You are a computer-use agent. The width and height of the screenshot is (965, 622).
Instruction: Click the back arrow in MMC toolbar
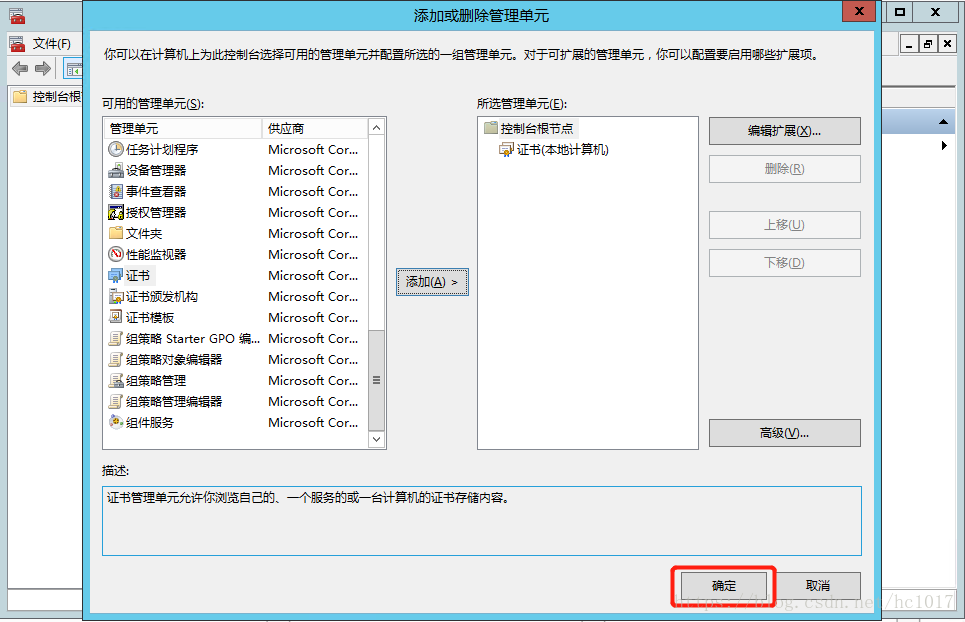[20, 68]
